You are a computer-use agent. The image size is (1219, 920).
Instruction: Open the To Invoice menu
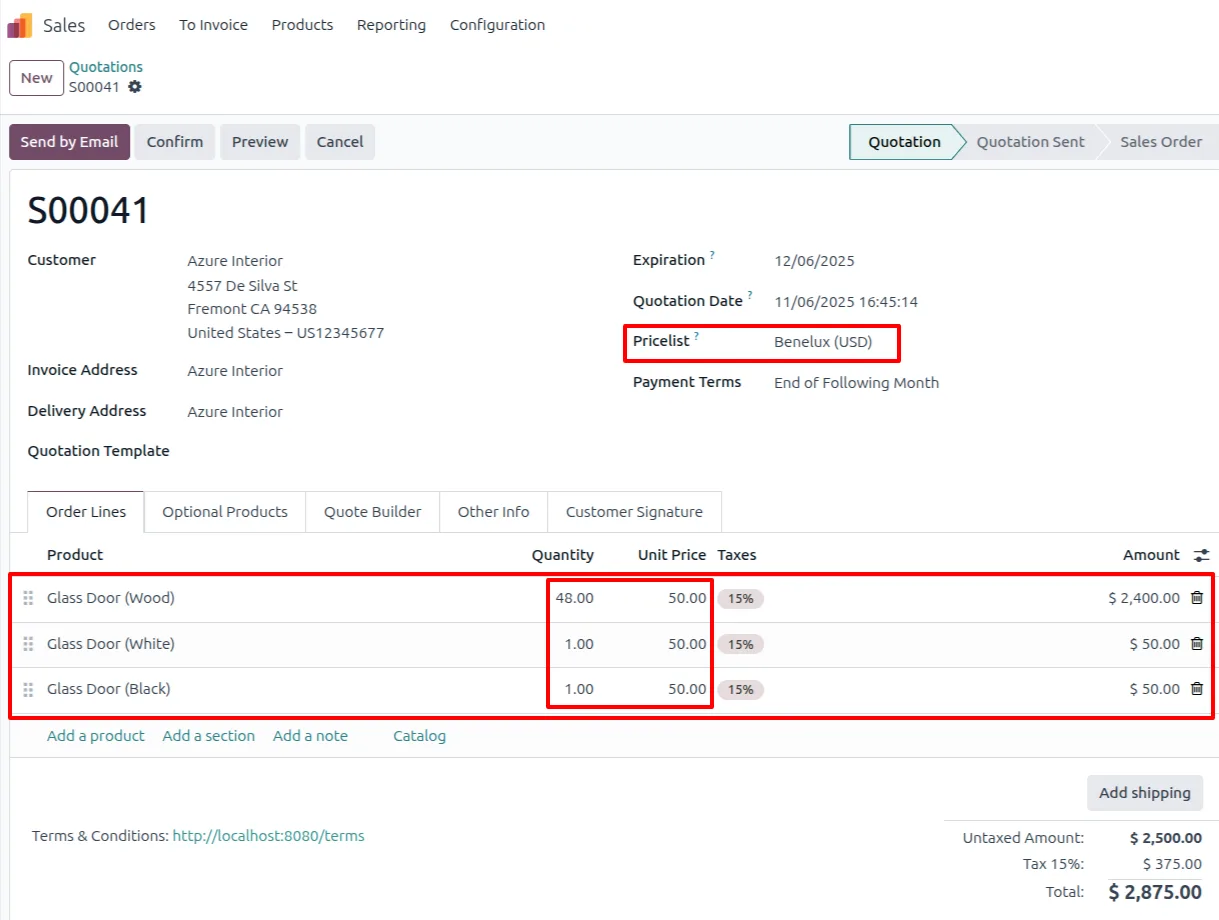(213, 25)
